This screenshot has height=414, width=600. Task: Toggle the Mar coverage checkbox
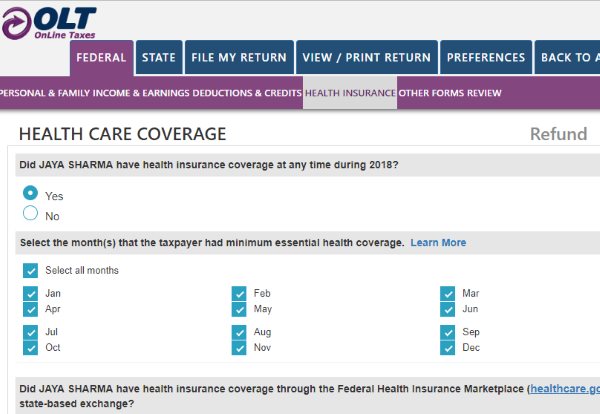coord(448,294)
